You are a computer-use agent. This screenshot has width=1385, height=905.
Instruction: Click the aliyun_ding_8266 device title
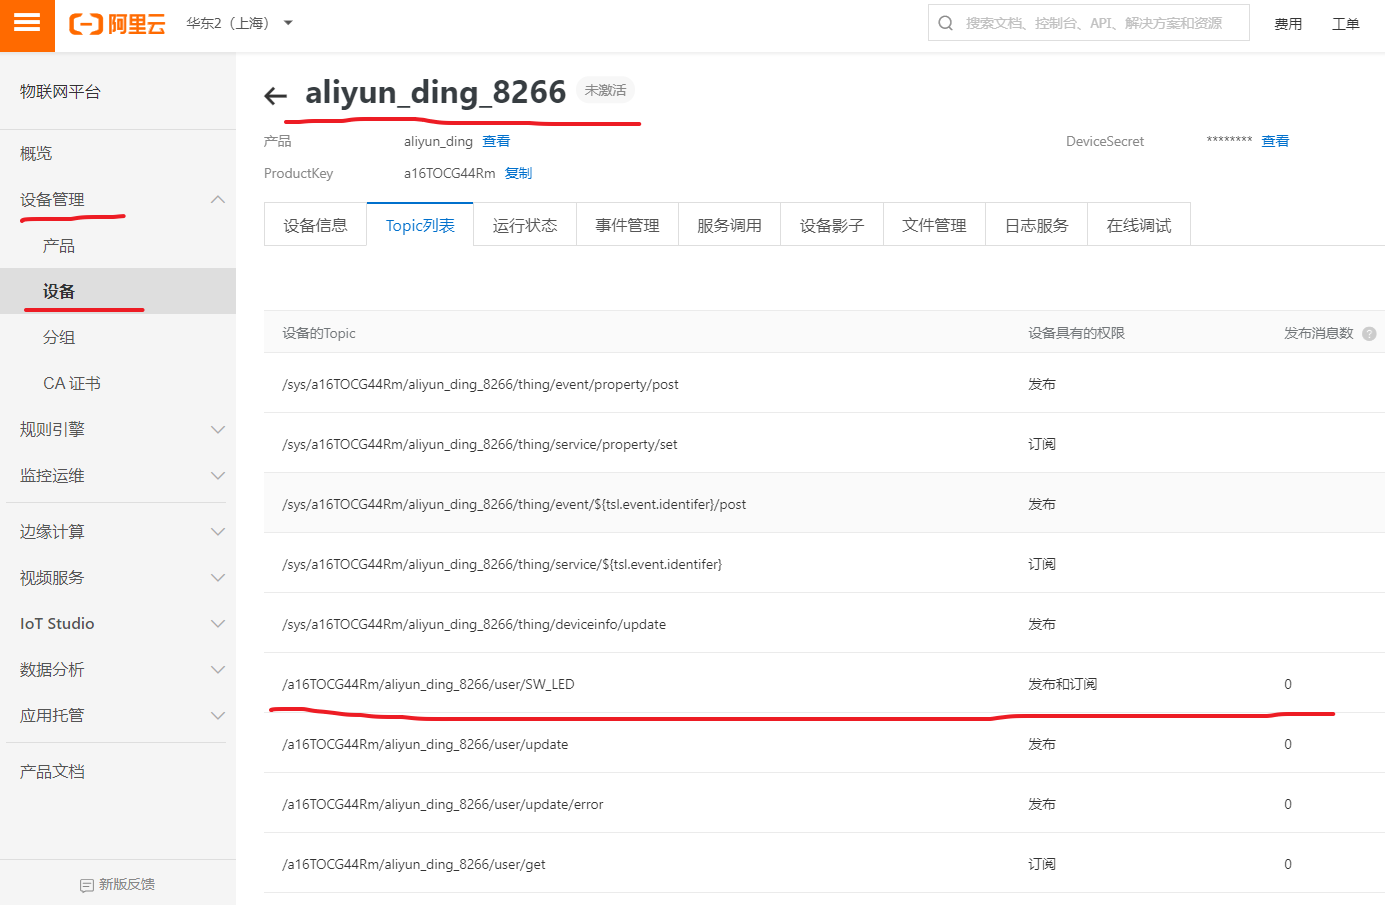click(x=435, y=92)
